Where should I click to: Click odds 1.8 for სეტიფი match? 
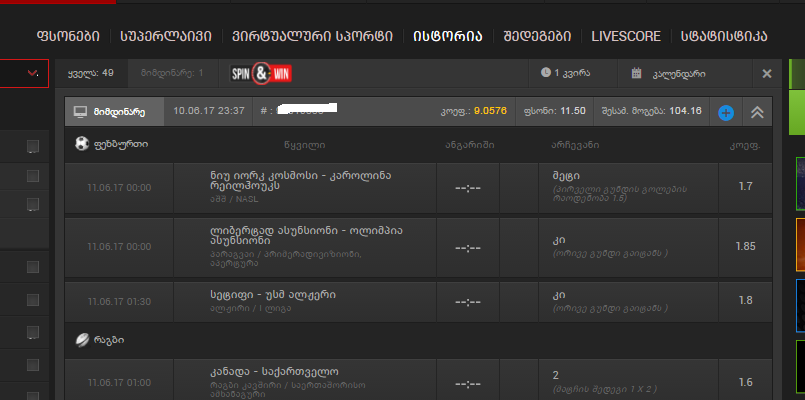(x=745, y=300)
